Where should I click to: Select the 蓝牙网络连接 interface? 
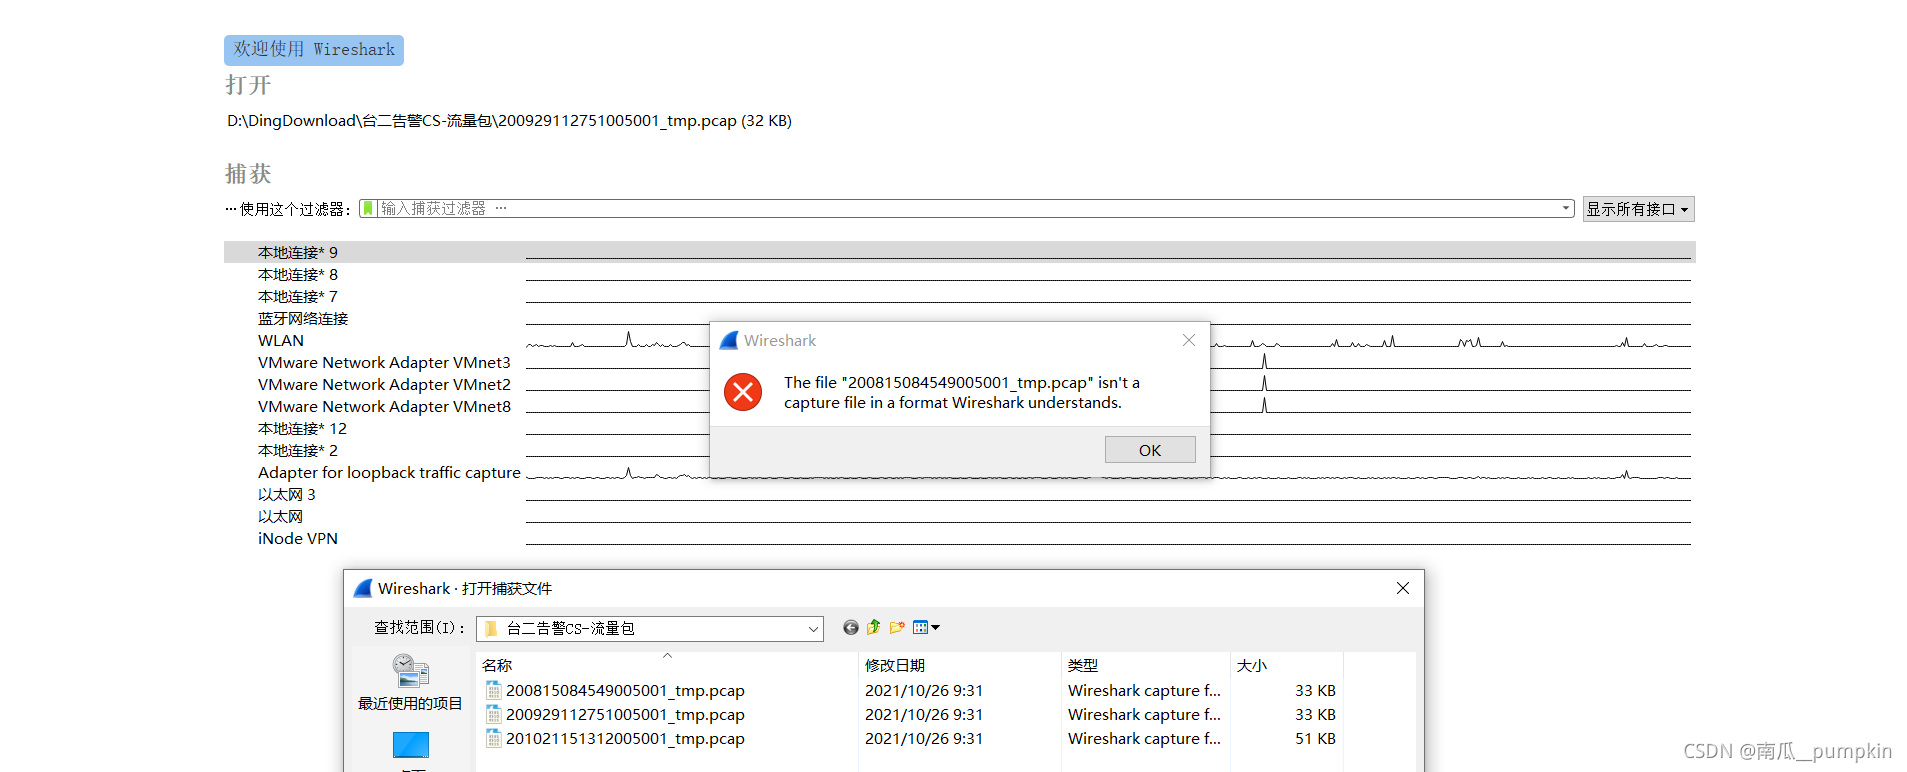coord(303,319)
